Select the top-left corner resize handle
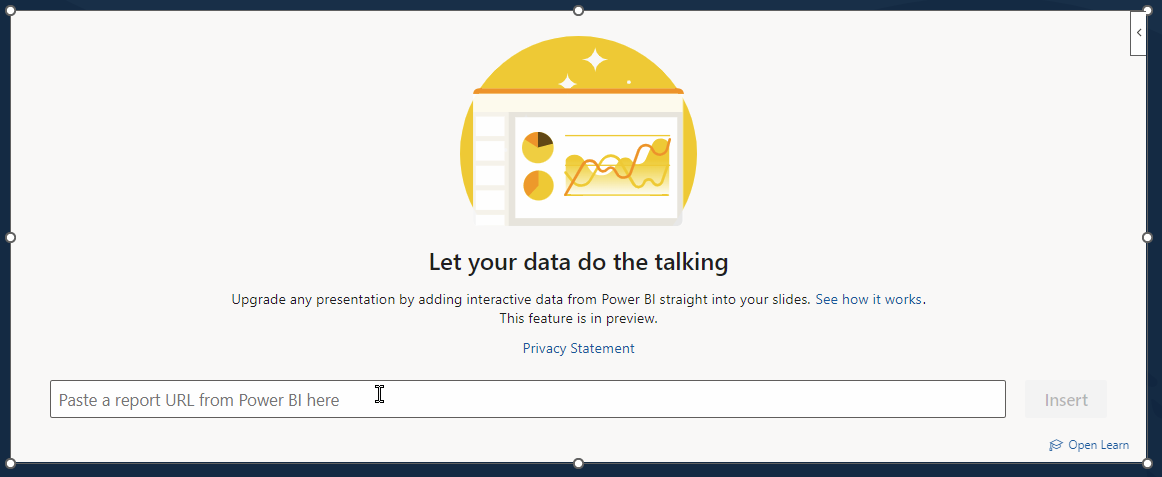Image resolution: width=1162 pixels, height=477 pixels. pos(10,10)
